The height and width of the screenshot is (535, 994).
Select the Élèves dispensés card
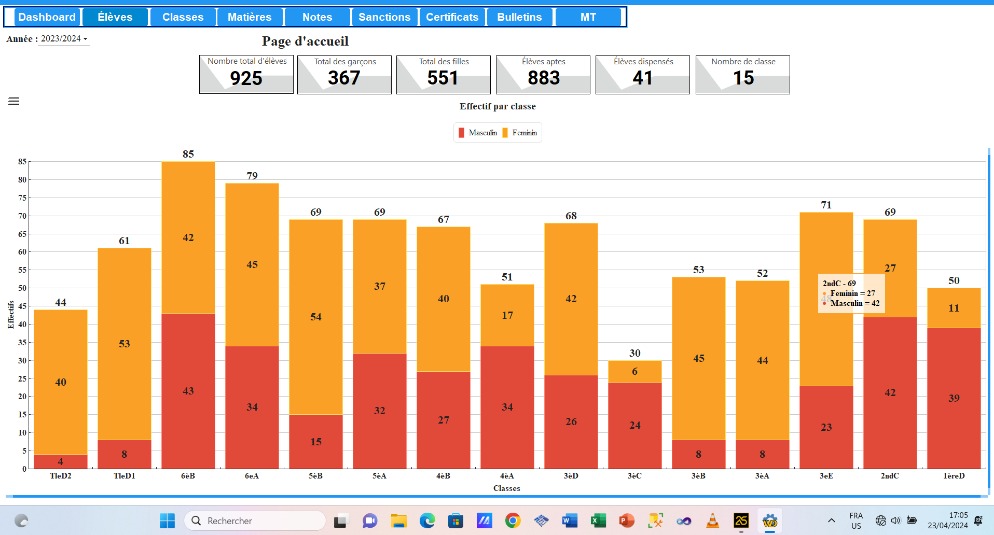point(643,75)
